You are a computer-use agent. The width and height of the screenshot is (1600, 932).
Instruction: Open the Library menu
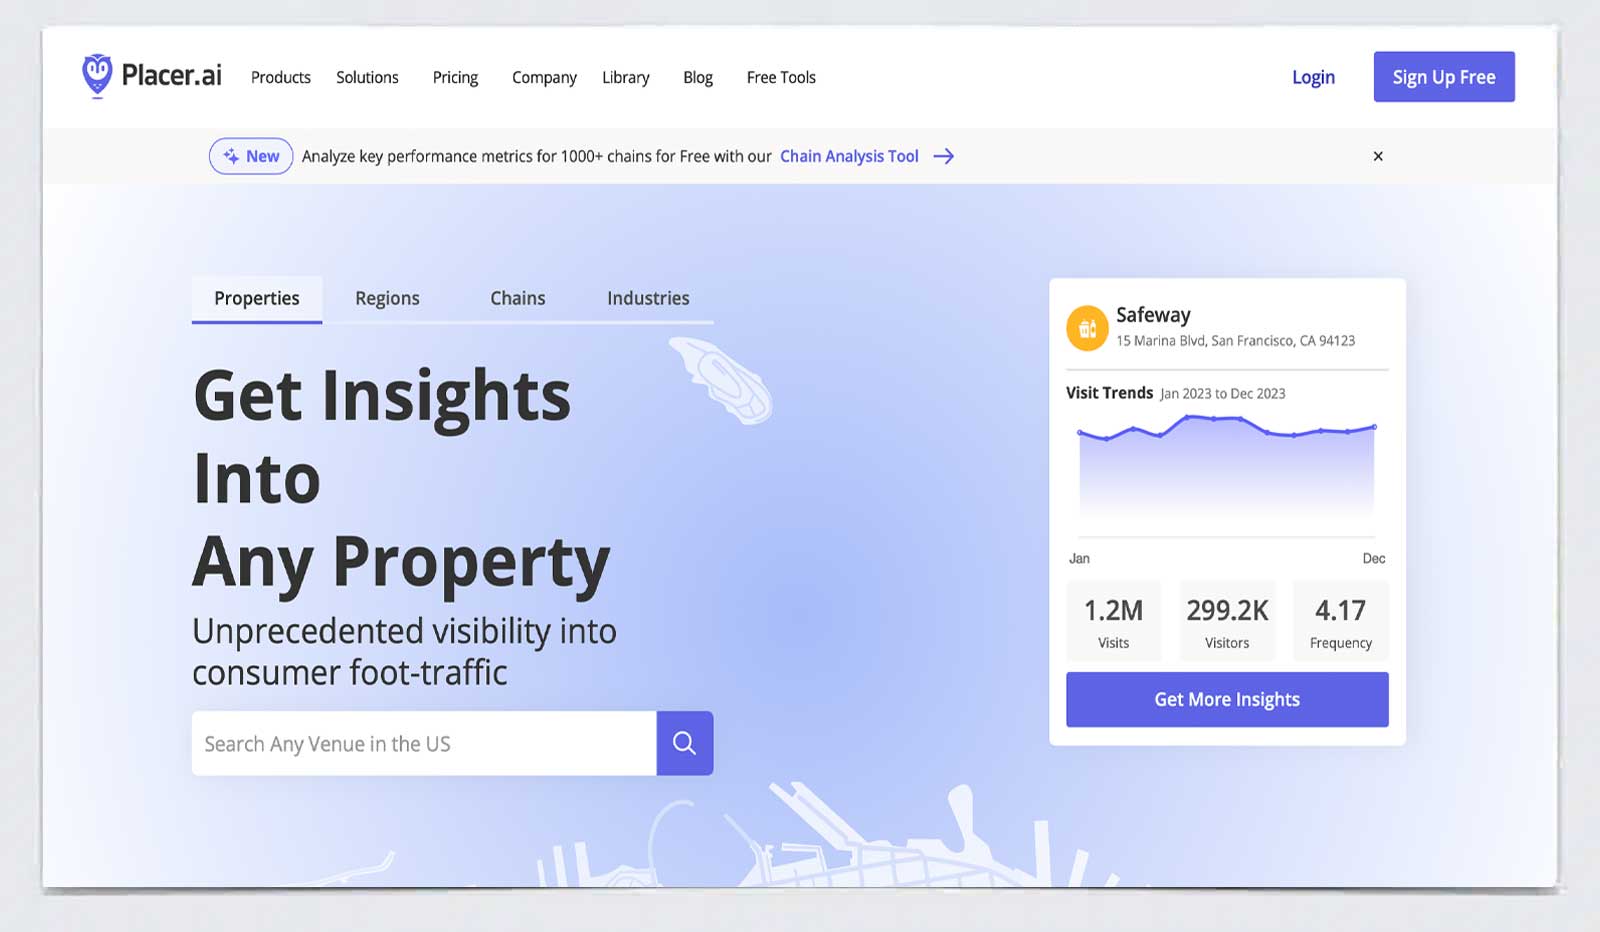click(x=626, y=77)
